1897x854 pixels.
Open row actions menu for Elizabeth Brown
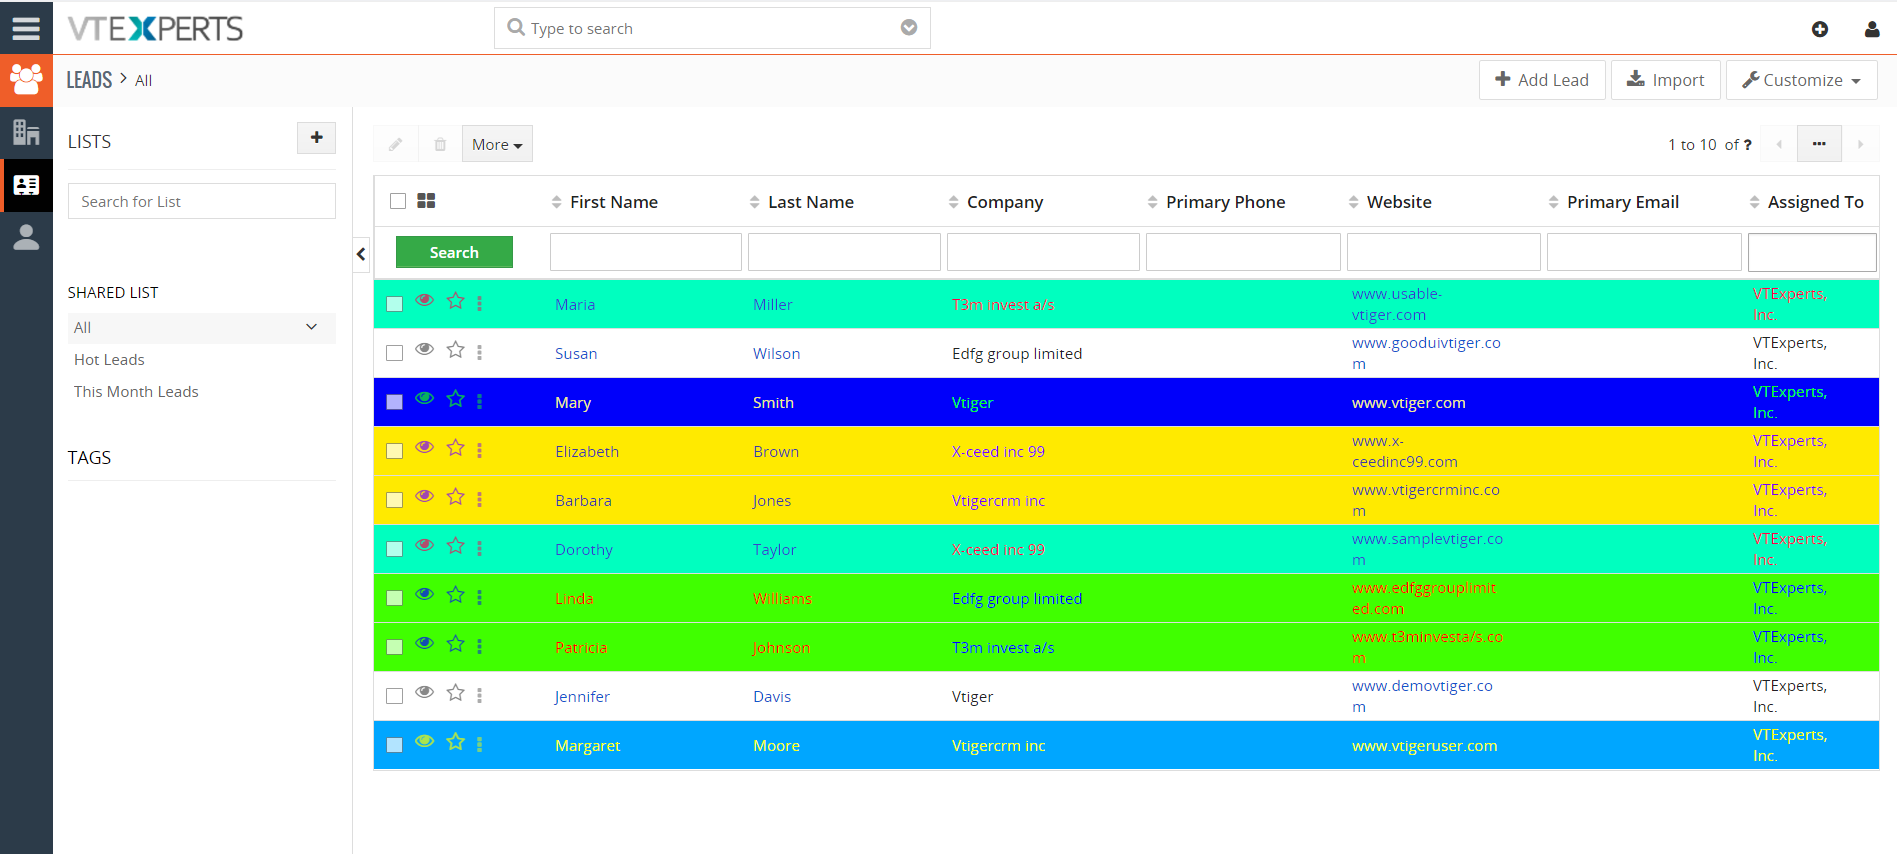point(480,450)
